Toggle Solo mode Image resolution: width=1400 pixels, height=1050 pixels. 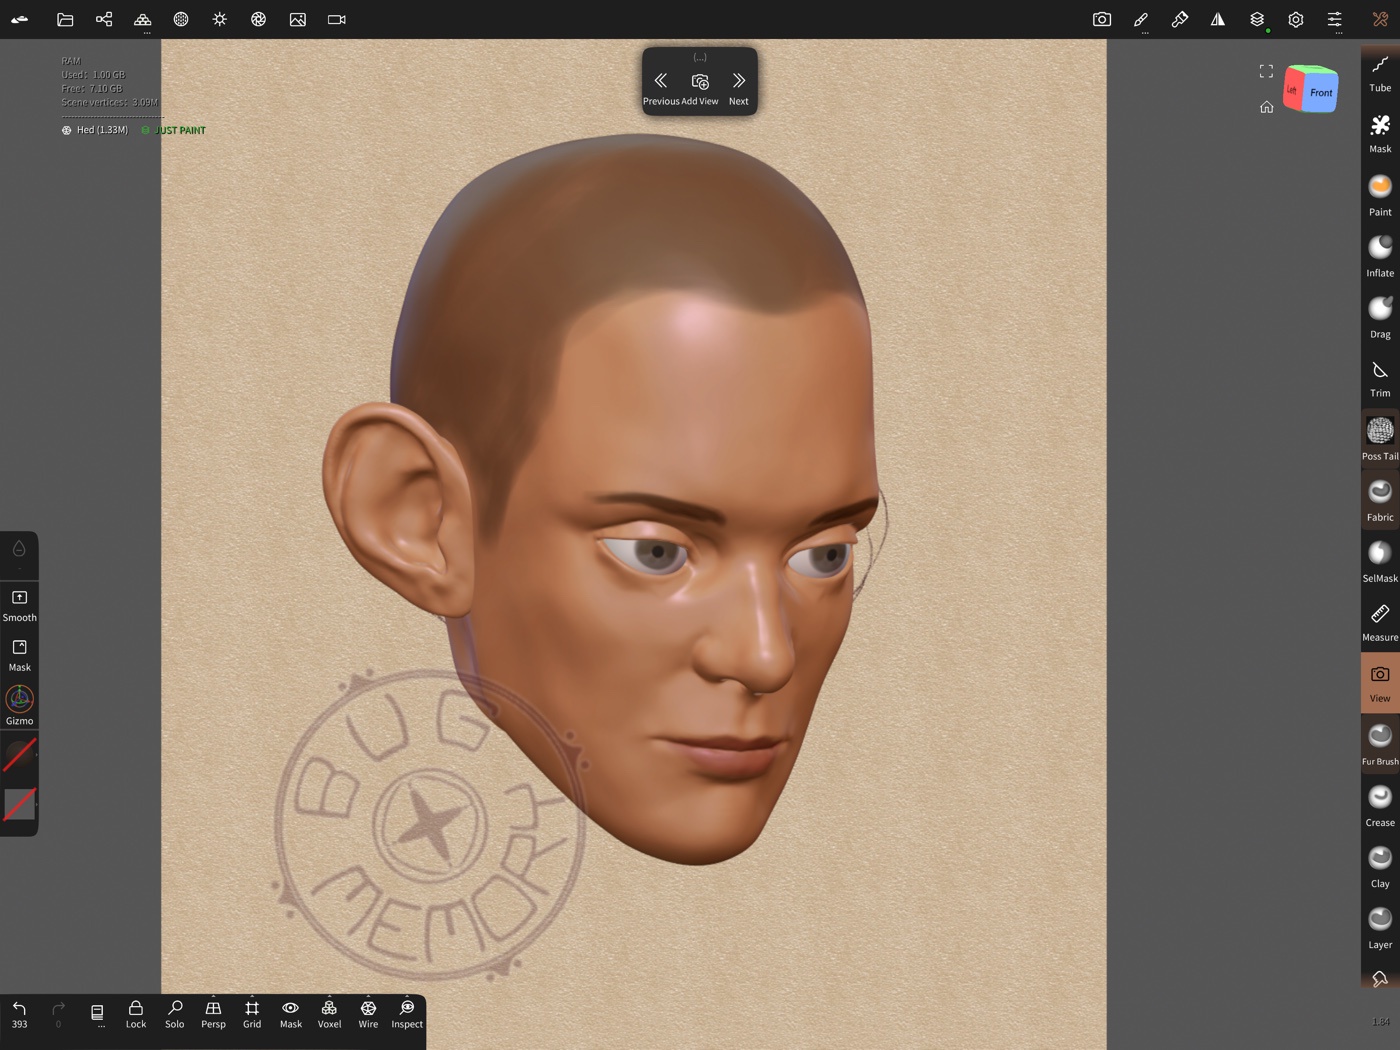click(x=175, y=1014)
